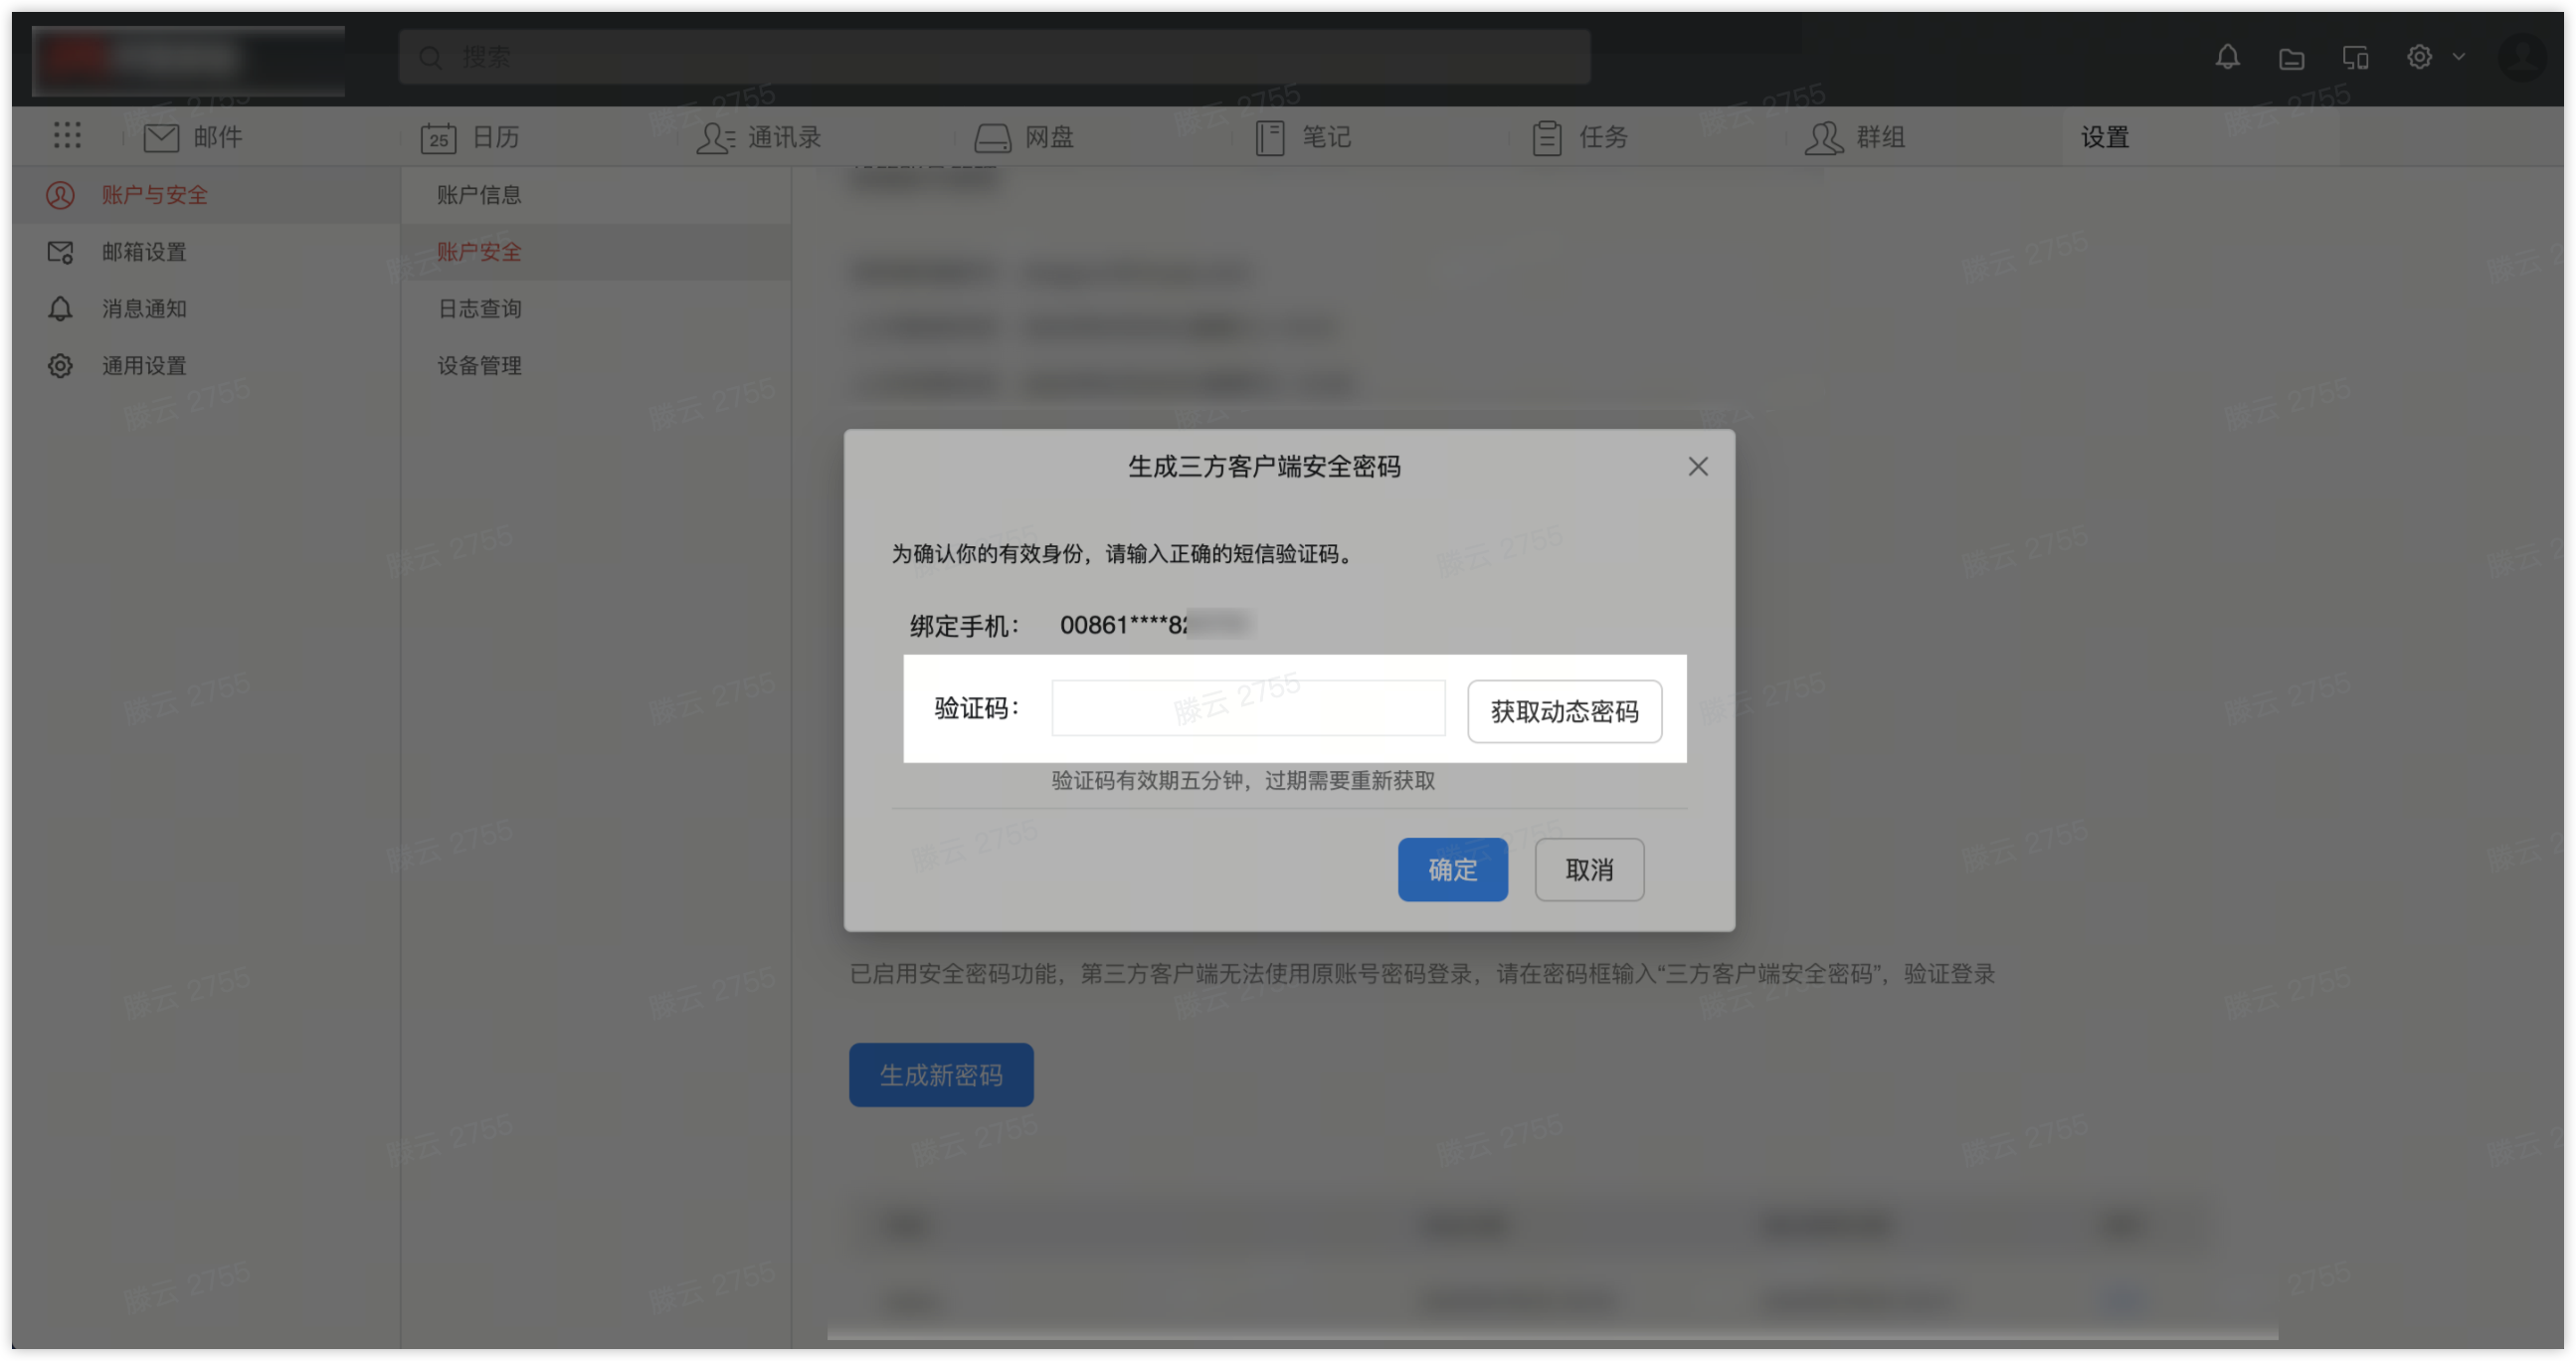Expand the chevron next to settings gear
2576x1361 pixels.
click(x=2459, y=57)
